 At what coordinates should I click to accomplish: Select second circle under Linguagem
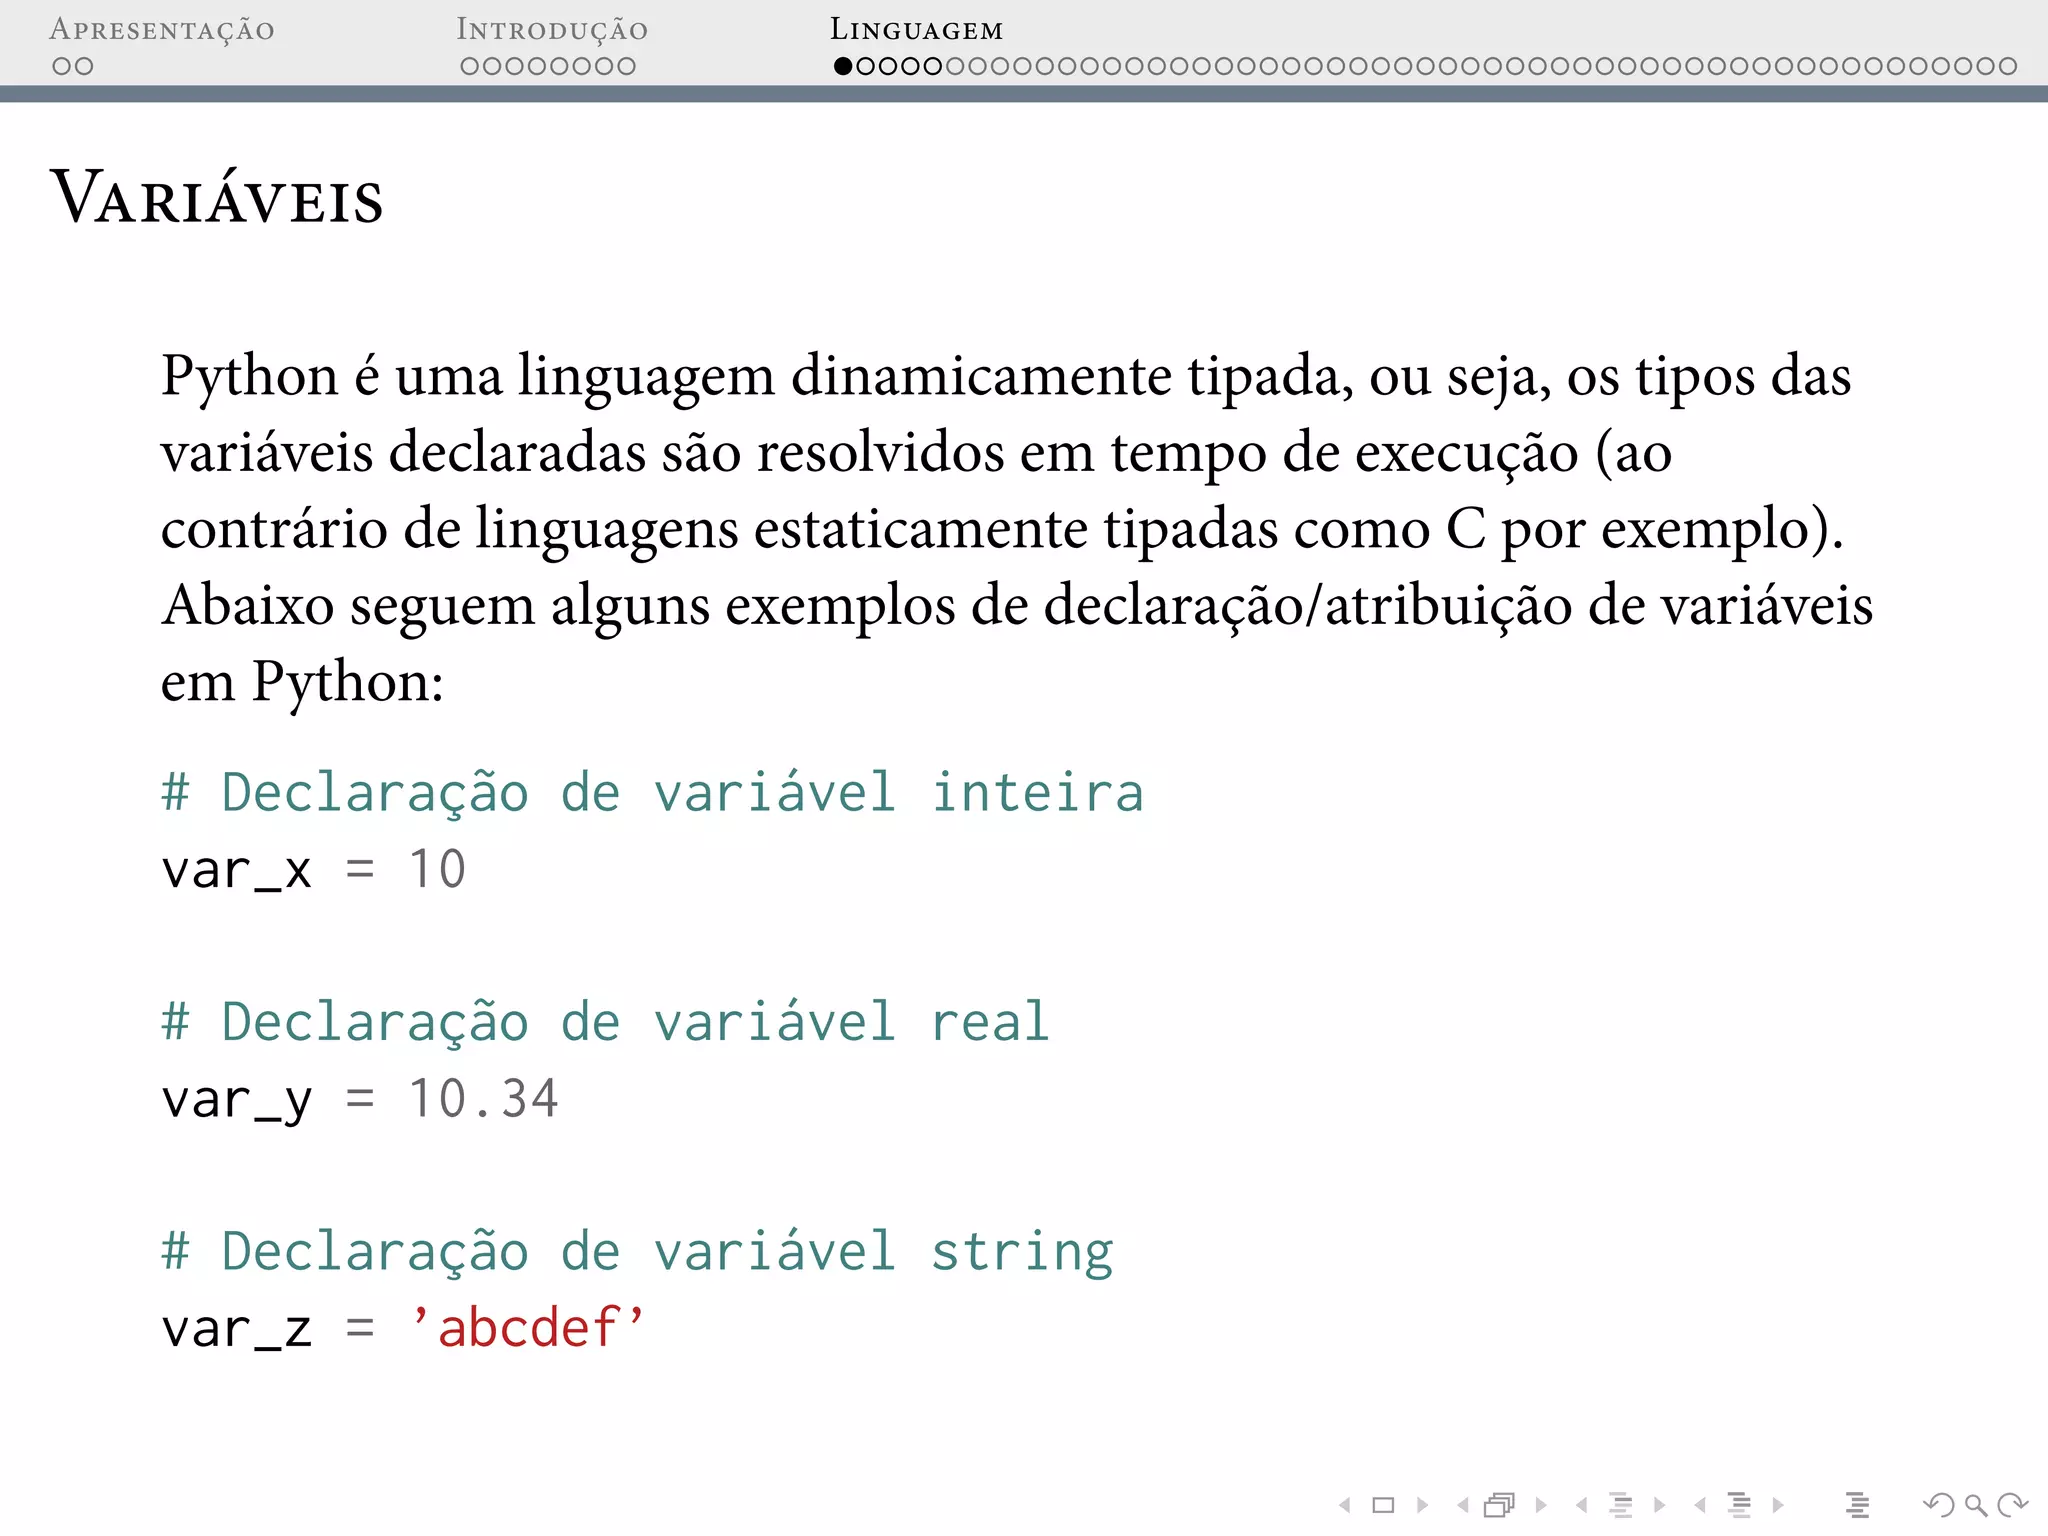(865, 66)
